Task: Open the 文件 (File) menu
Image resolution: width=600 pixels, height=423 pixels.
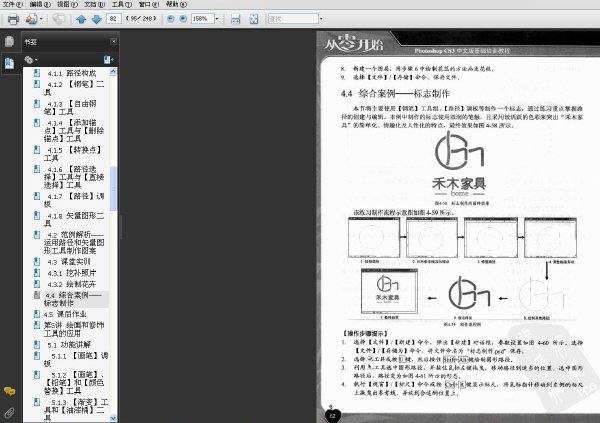Action: 13,4
